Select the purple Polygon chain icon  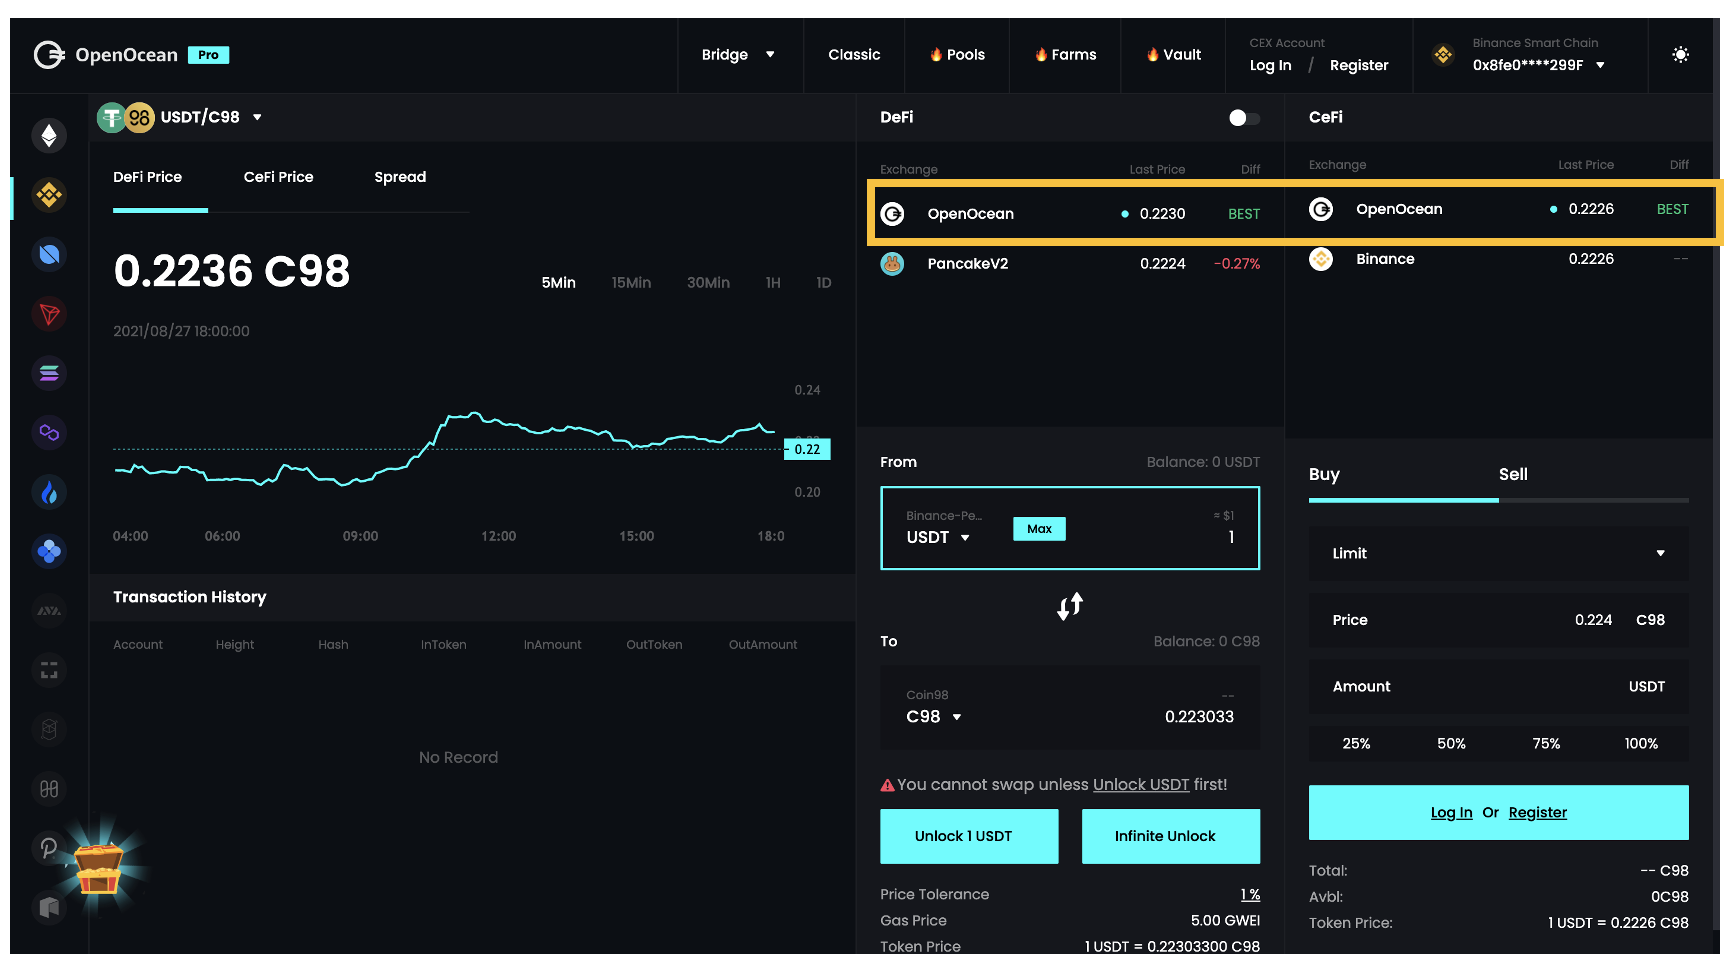[x=49, y=432]
